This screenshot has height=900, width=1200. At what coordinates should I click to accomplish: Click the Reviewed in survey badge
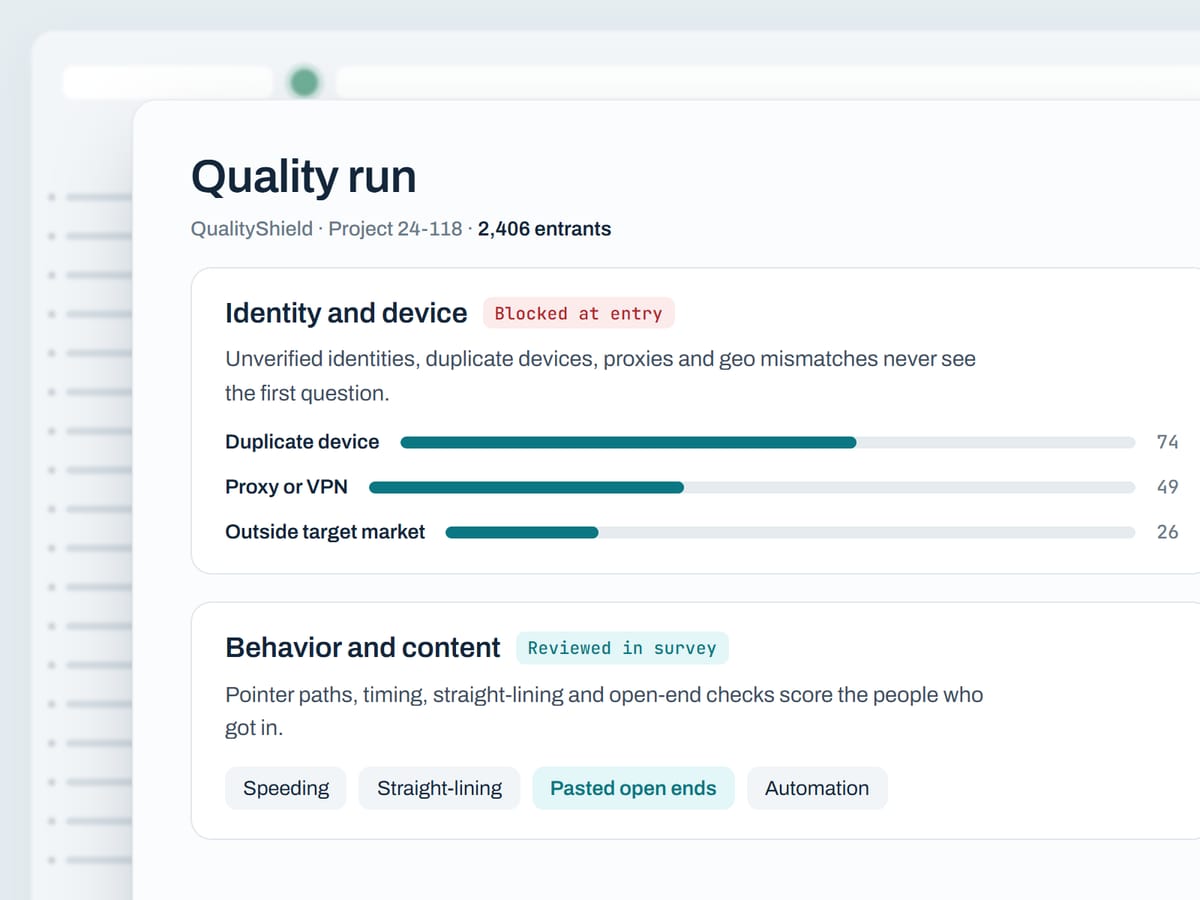(622, 648)
